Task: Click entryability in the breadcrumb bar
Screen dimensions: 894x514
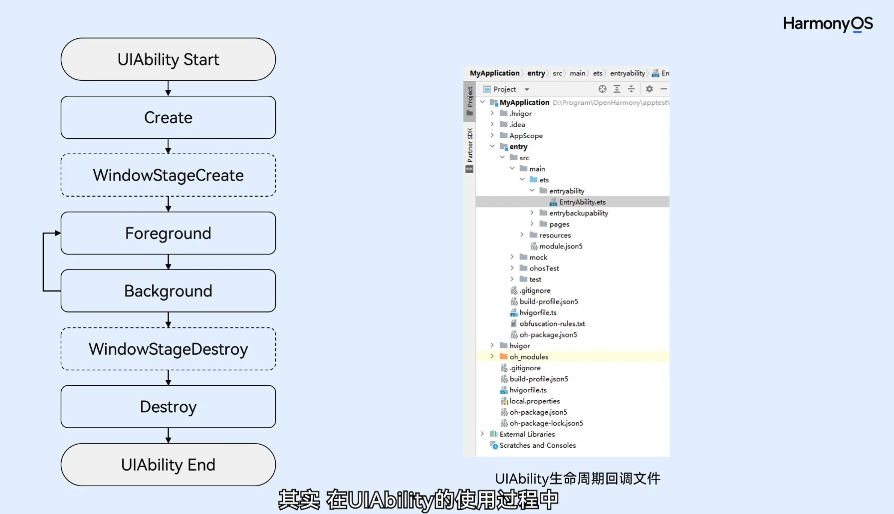Action: point(628,74)
